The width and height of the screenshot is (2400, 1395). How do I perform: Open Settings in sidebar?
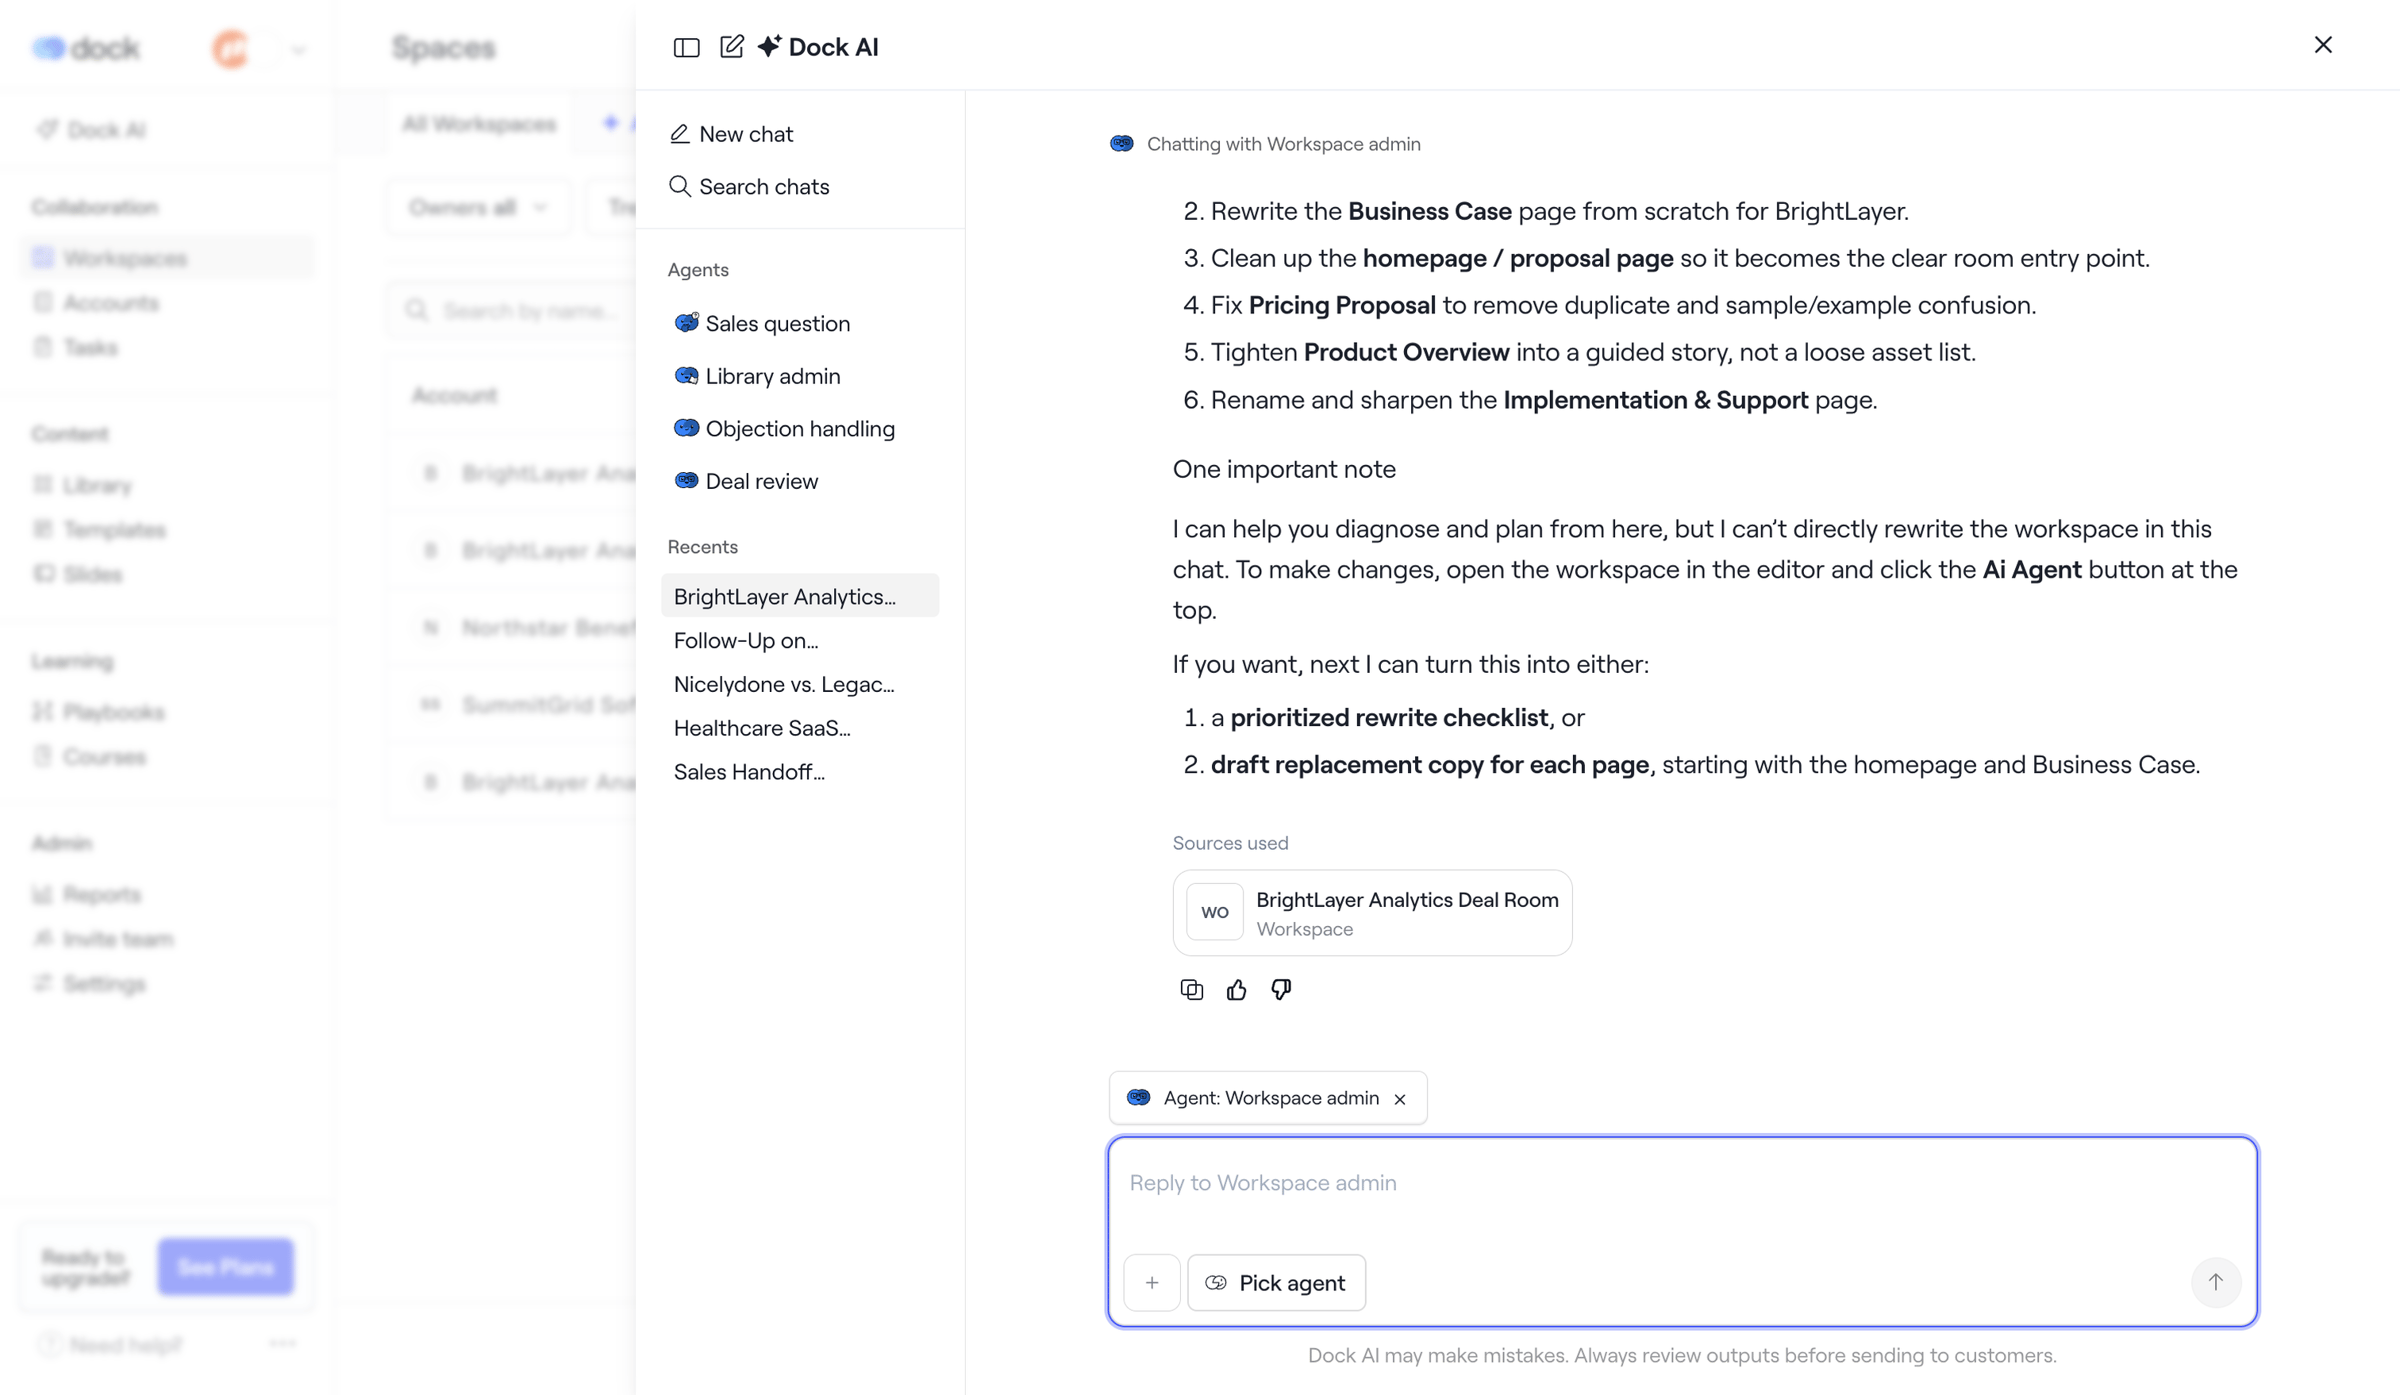pyautogui.click(x=90, y=985)
